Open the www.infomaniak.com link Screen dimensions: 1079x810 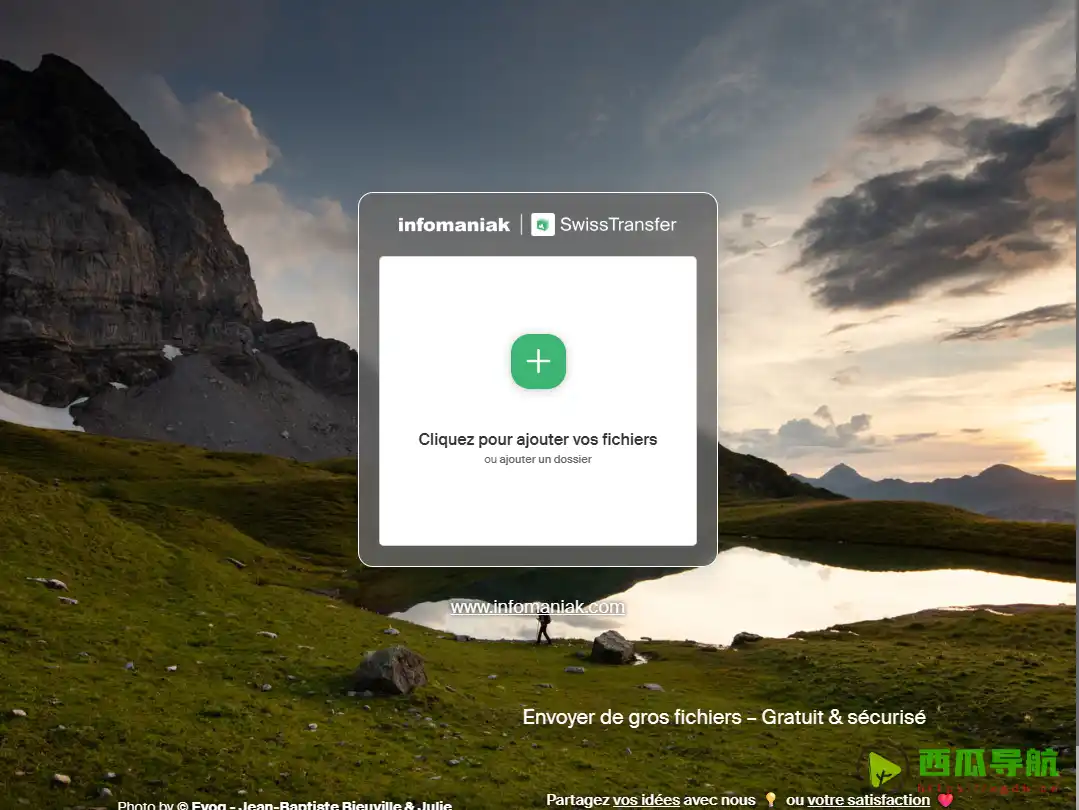tap(537, 607)
